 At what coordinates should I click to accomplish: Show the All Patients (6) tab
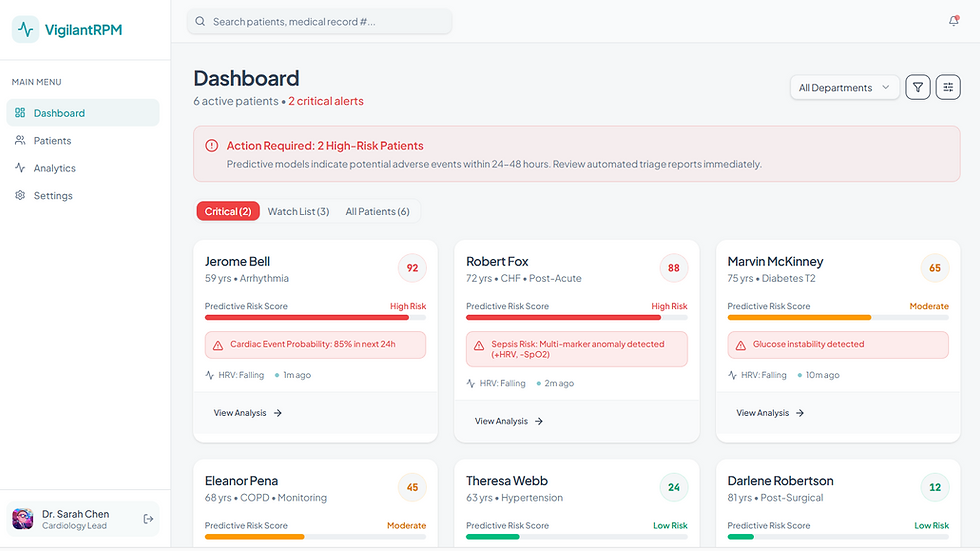click(378, 211)
